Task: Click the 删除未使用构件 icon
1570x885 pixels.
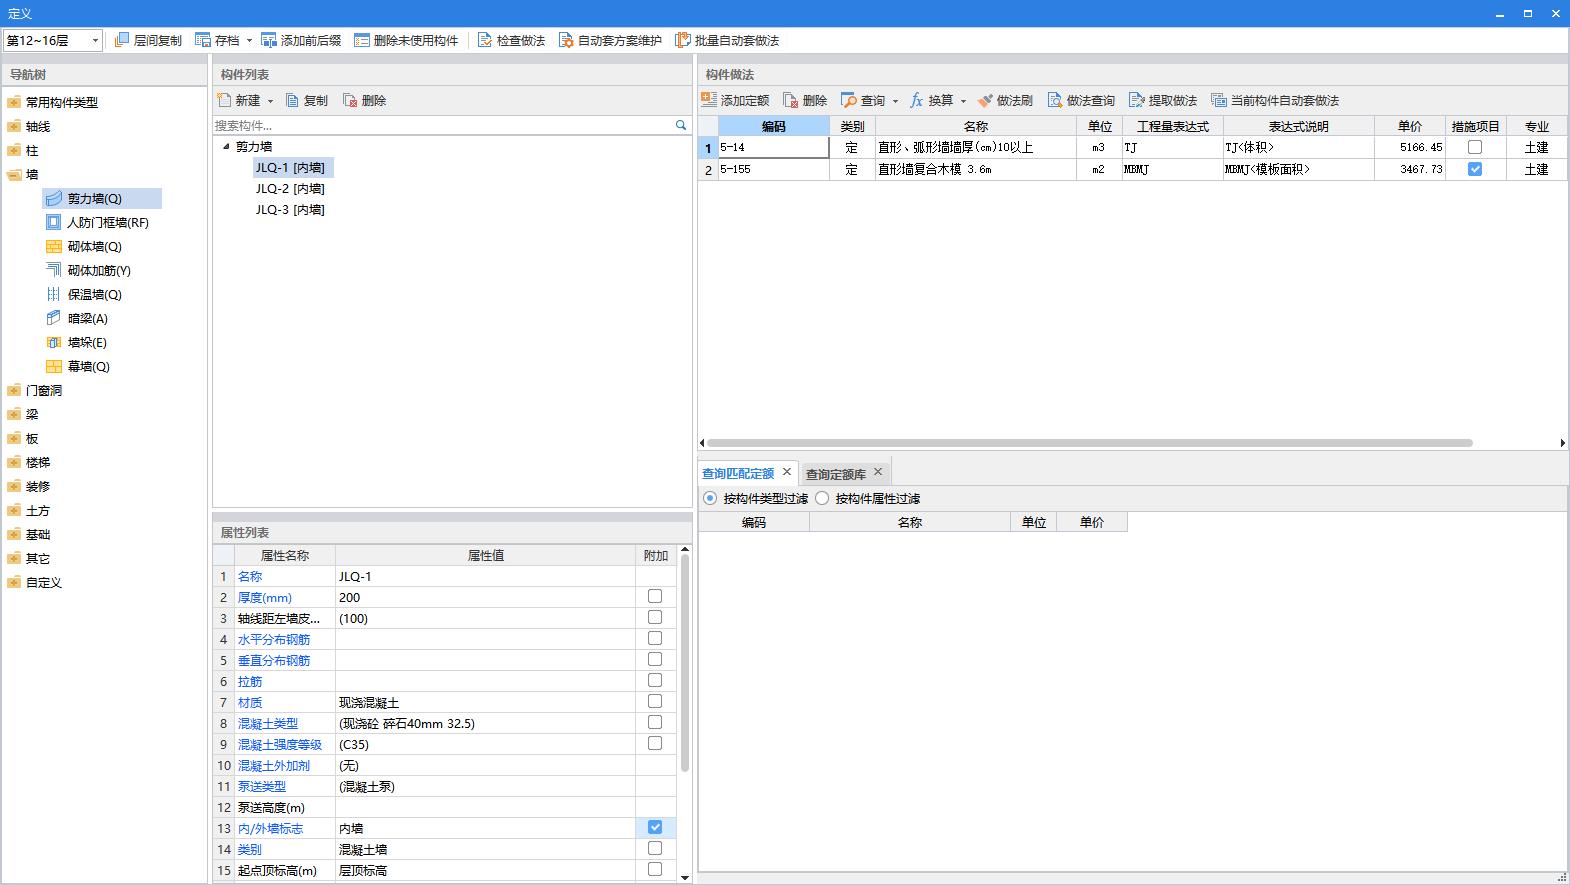Action: click(x=362, y=40)
